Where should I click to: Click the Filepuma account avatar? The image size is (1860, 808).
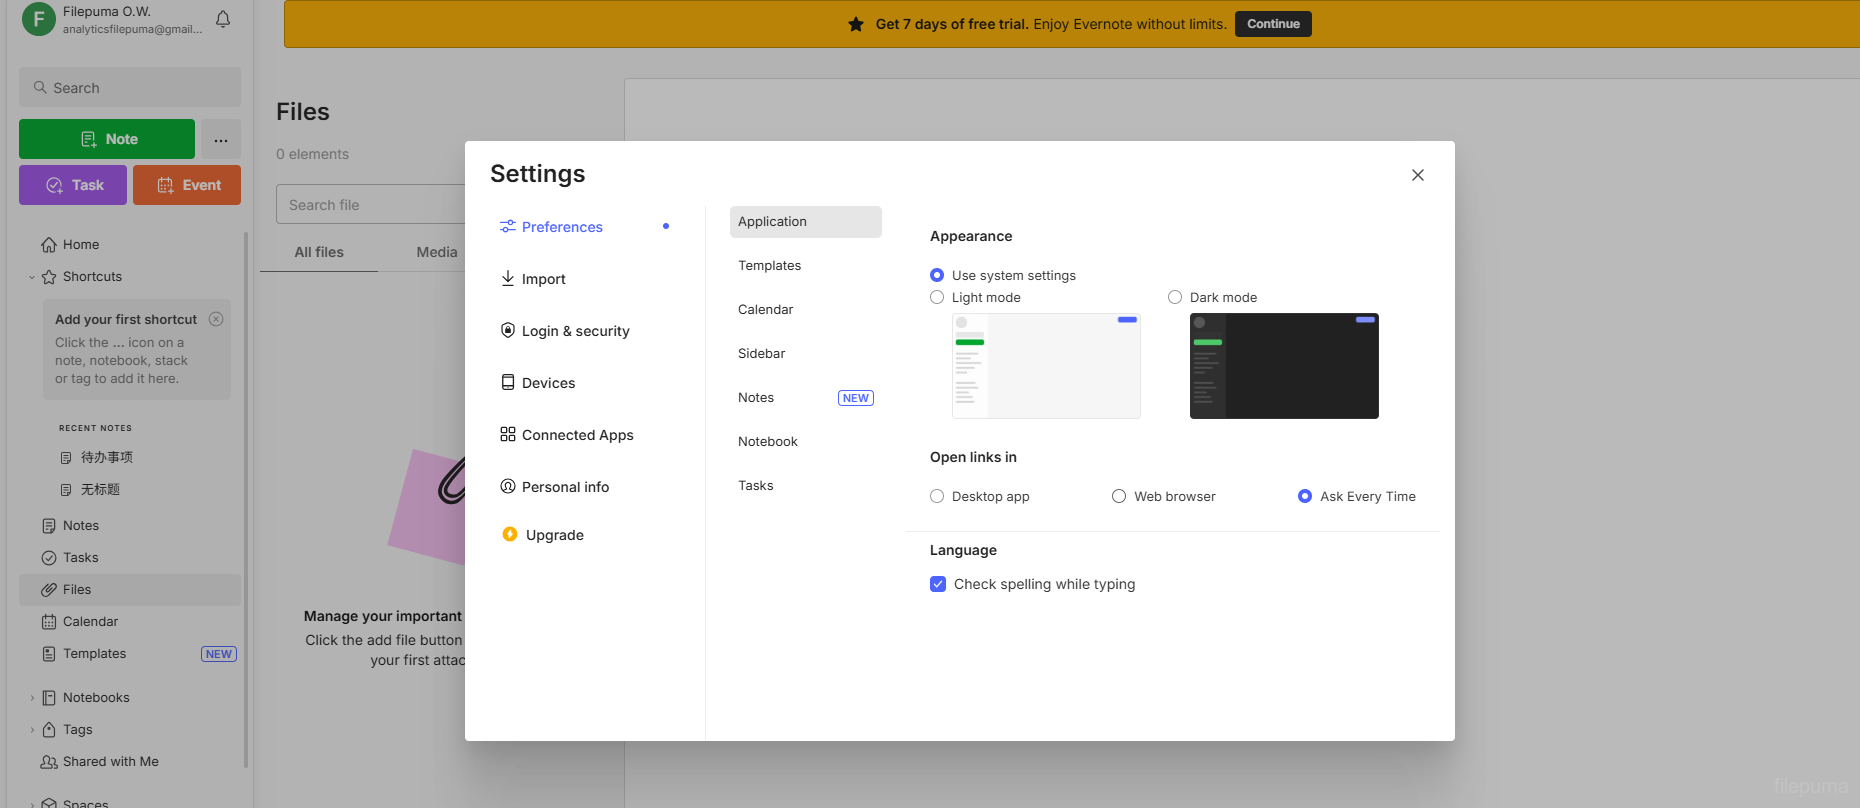pyautogui.click(x=38, y=19)
